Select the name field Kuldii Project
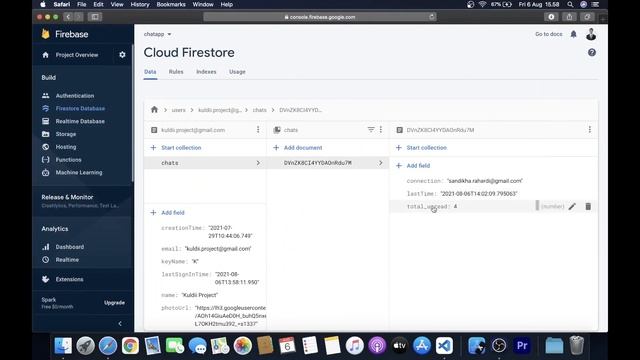Image resolution: width=640 pixels, height=360 pixels. pyautogui.click(x=189, y=295)
